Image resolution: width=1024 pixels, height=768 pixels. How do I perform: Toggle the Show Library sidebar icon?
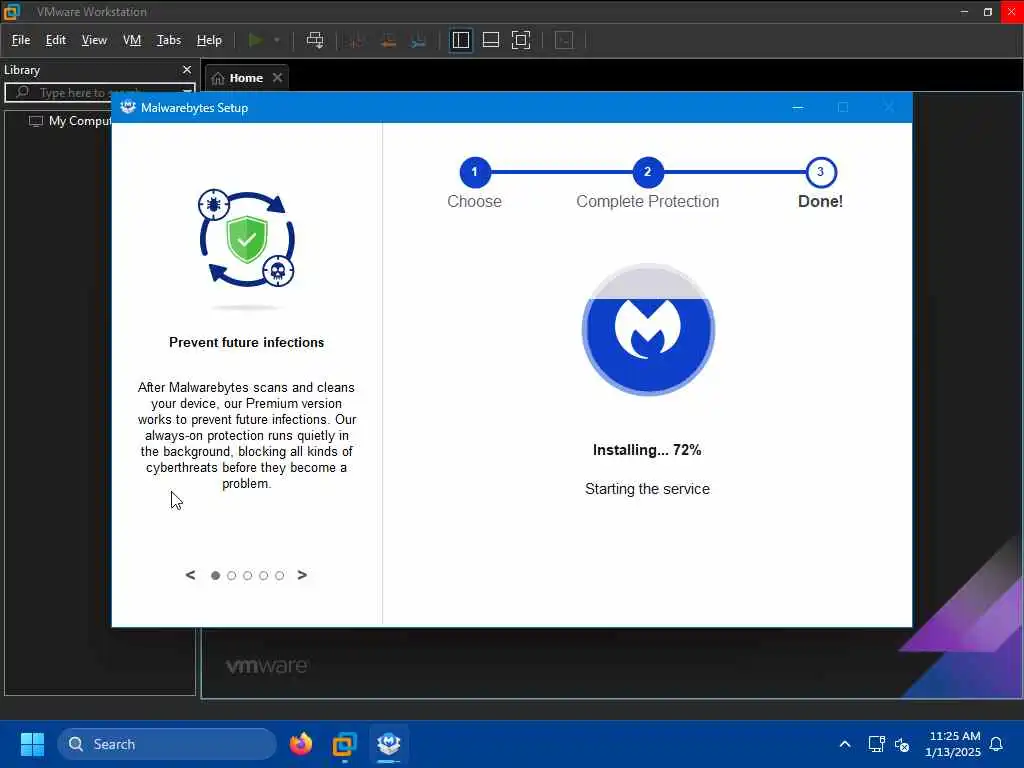coord(460,40)
